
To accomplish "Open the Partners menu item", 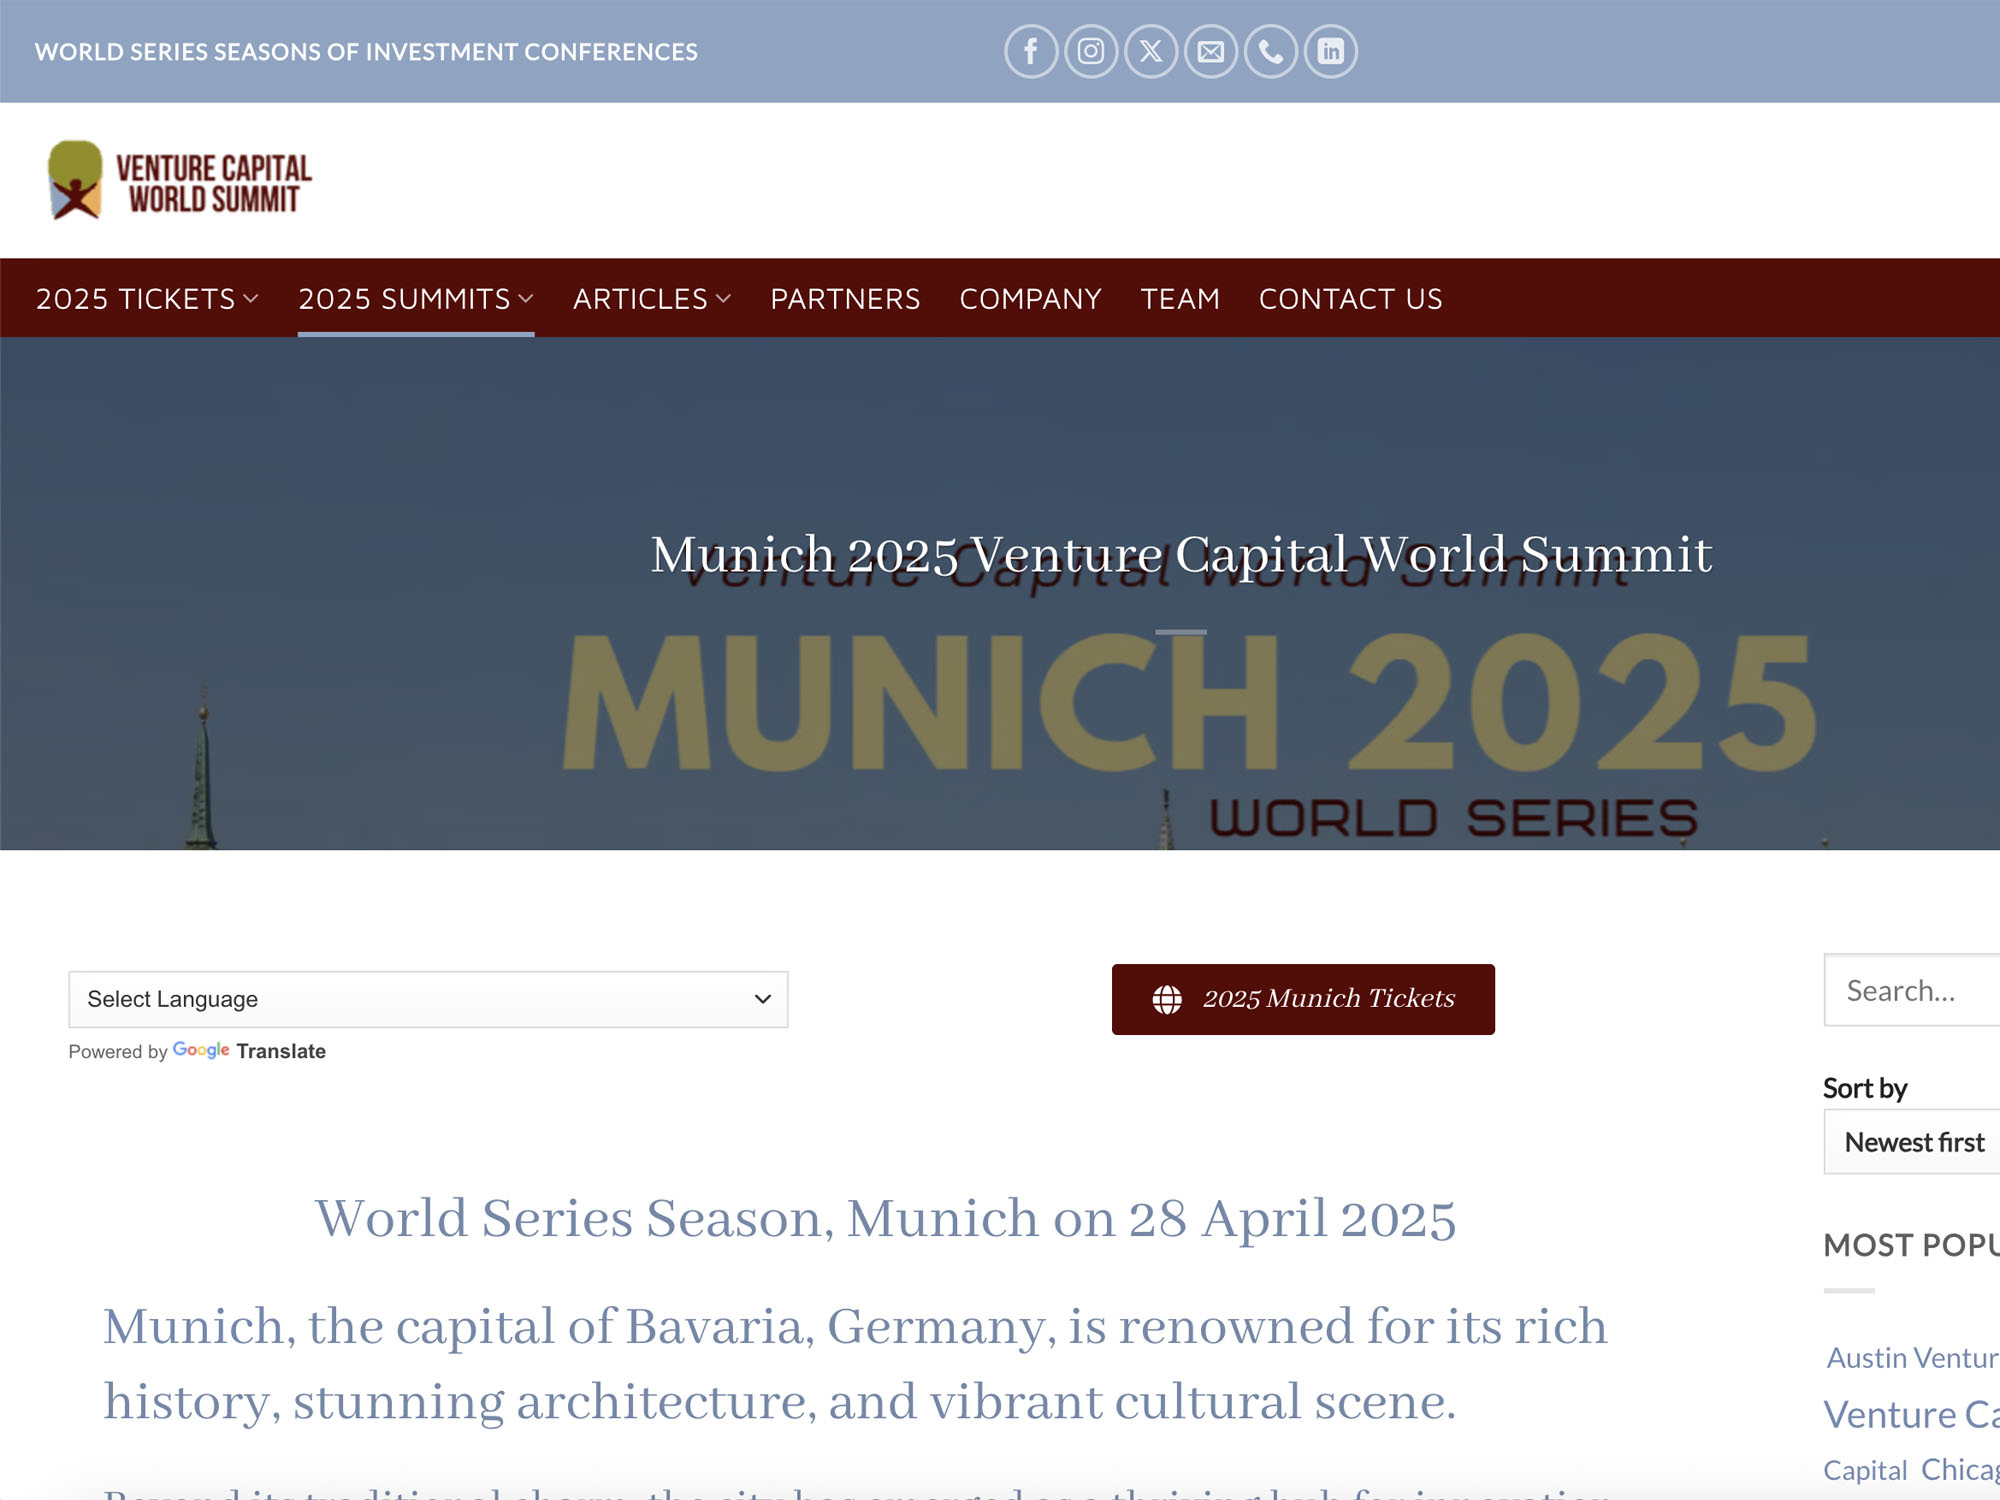I will pyautogui.click(x=845, y=299).
